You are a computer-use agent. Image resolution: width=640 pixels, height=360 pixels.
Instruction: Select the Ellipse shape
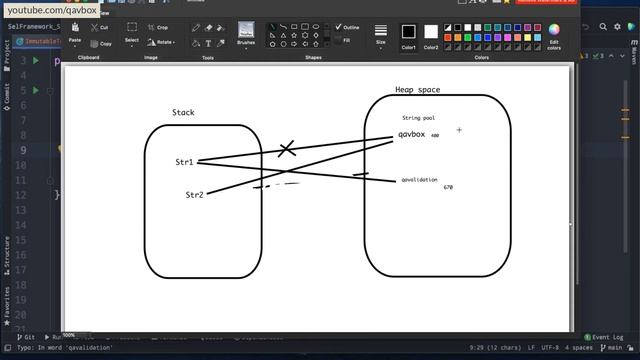[316, 27]
